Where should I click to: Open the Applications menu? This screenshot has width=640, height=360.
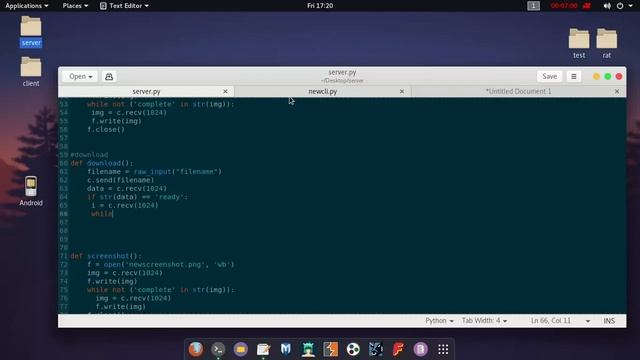pyautogui.click(x=27, y=6)
